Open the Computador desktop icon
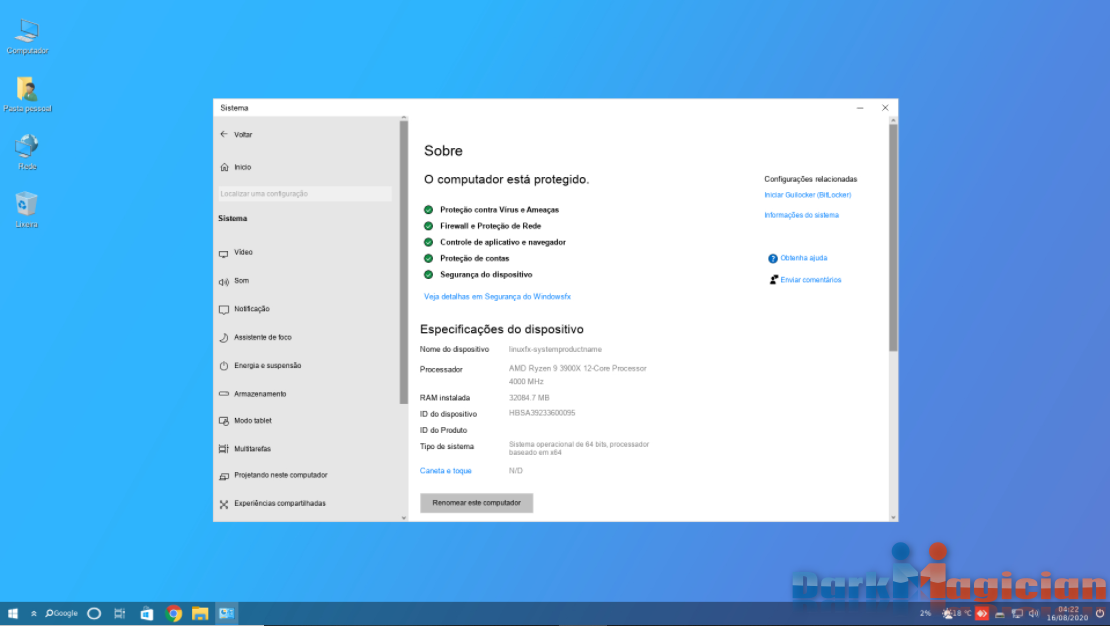Image resolution: width=1110 pixels, height=626 pixels. pyautogui.click(x=27, y=37)
